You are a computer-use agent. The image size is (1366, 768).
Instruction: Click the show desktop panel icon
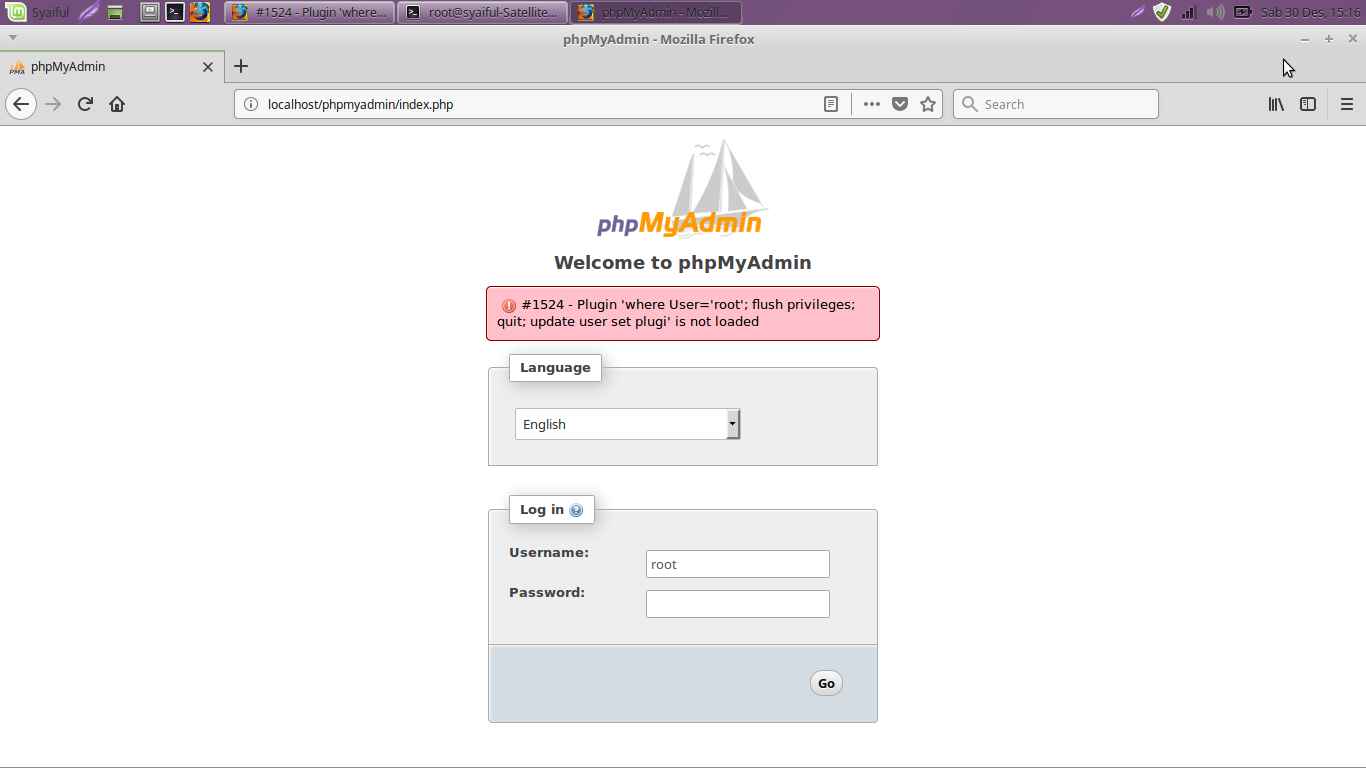click(x=150, y=12)
